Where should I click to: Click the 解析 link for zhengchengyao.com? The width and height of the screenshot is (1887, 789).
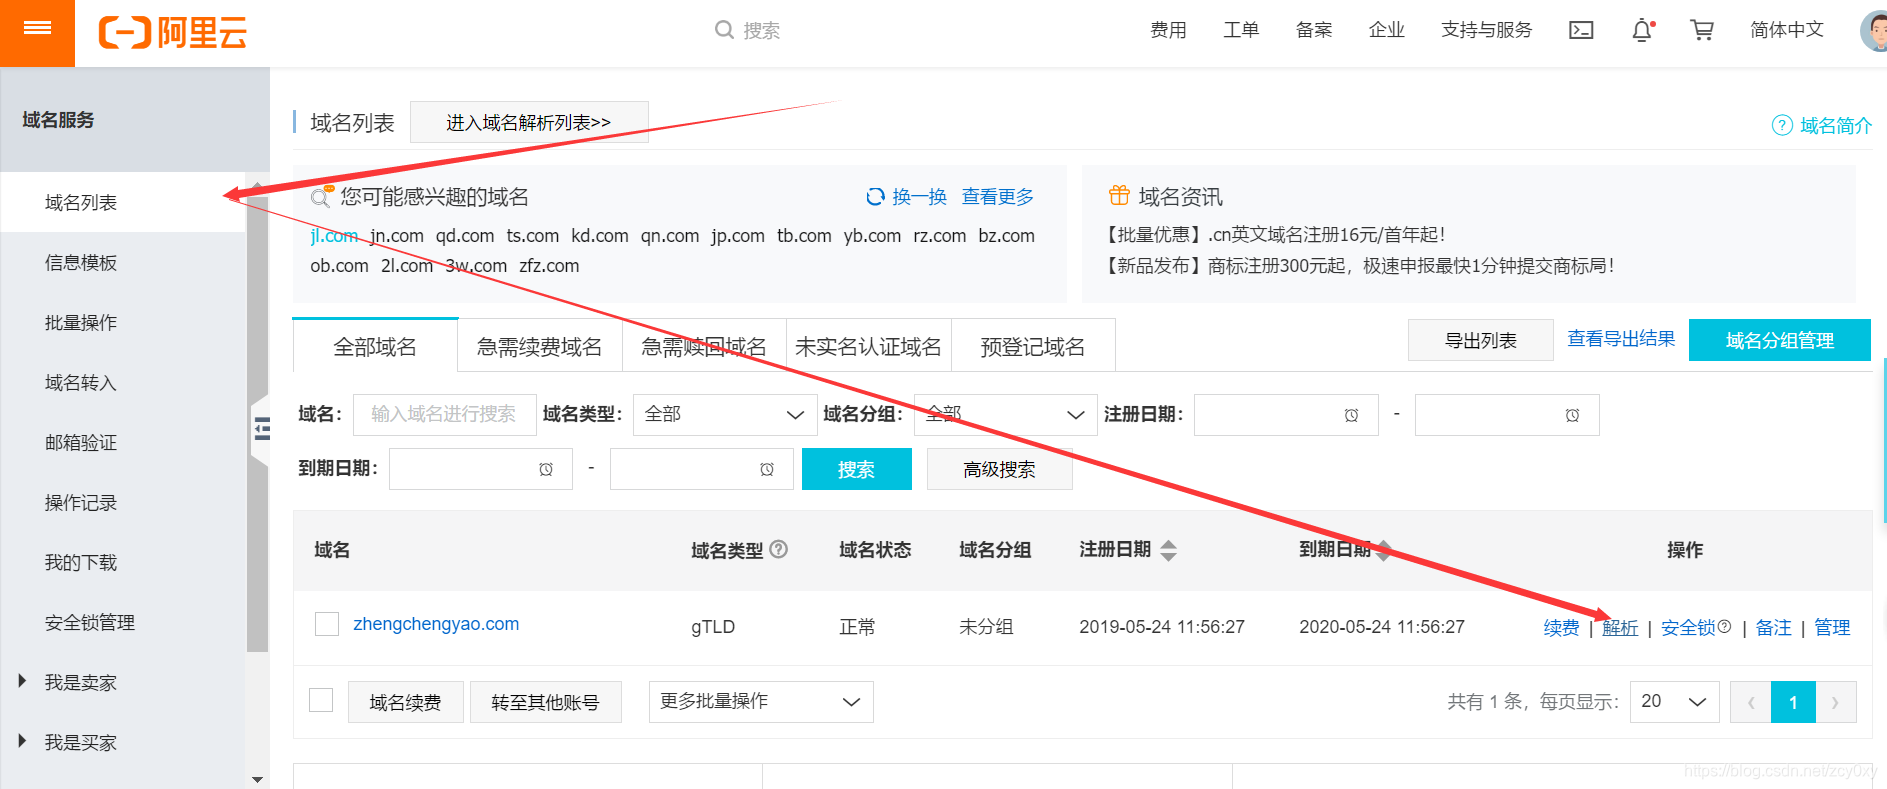[x=1620, y=627]
